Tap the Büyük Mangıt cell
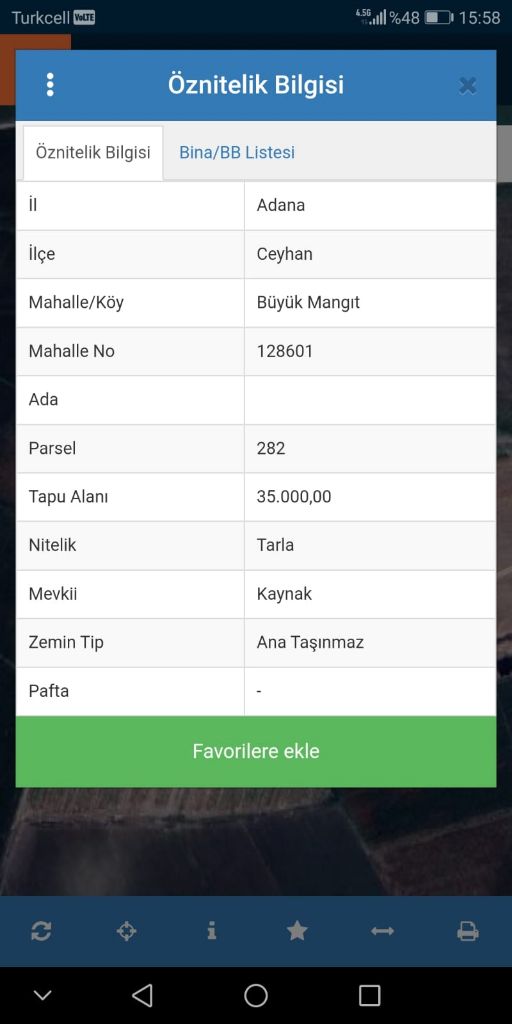This screenshot has height=1024, width=512. click(x=370, y=302)
